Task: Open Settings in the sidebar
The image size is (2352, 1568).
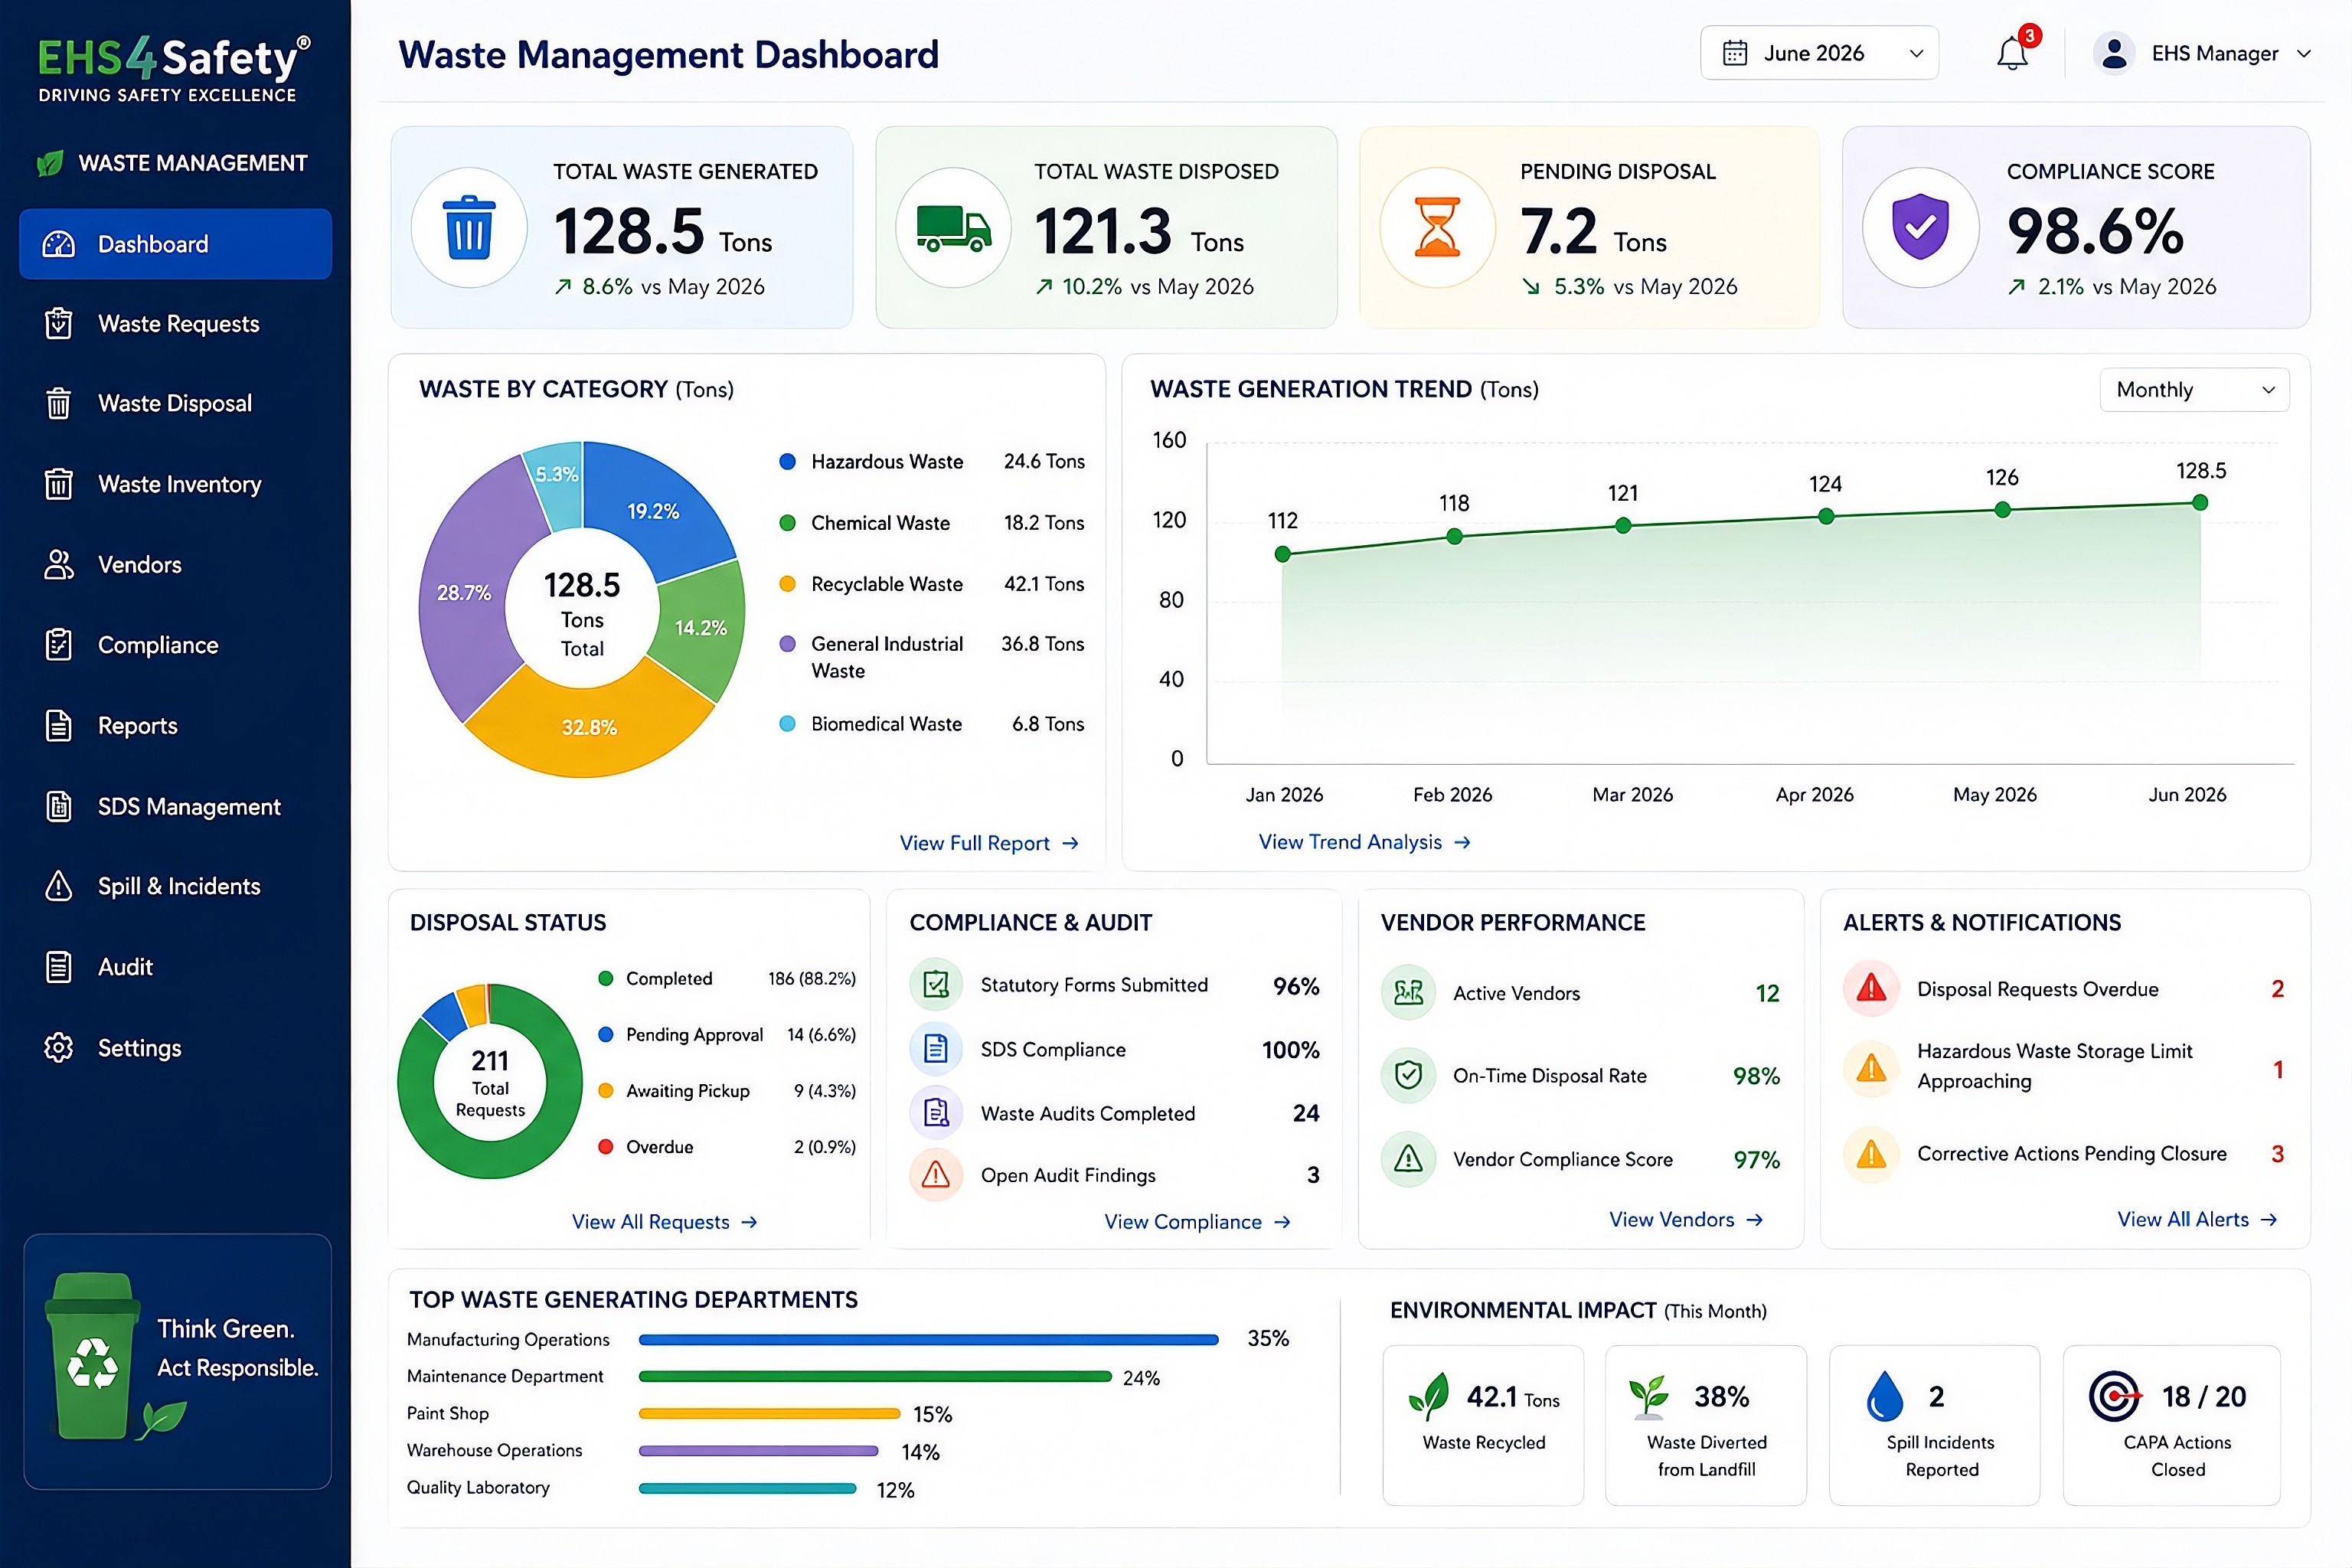Action: coord(175,1048)
